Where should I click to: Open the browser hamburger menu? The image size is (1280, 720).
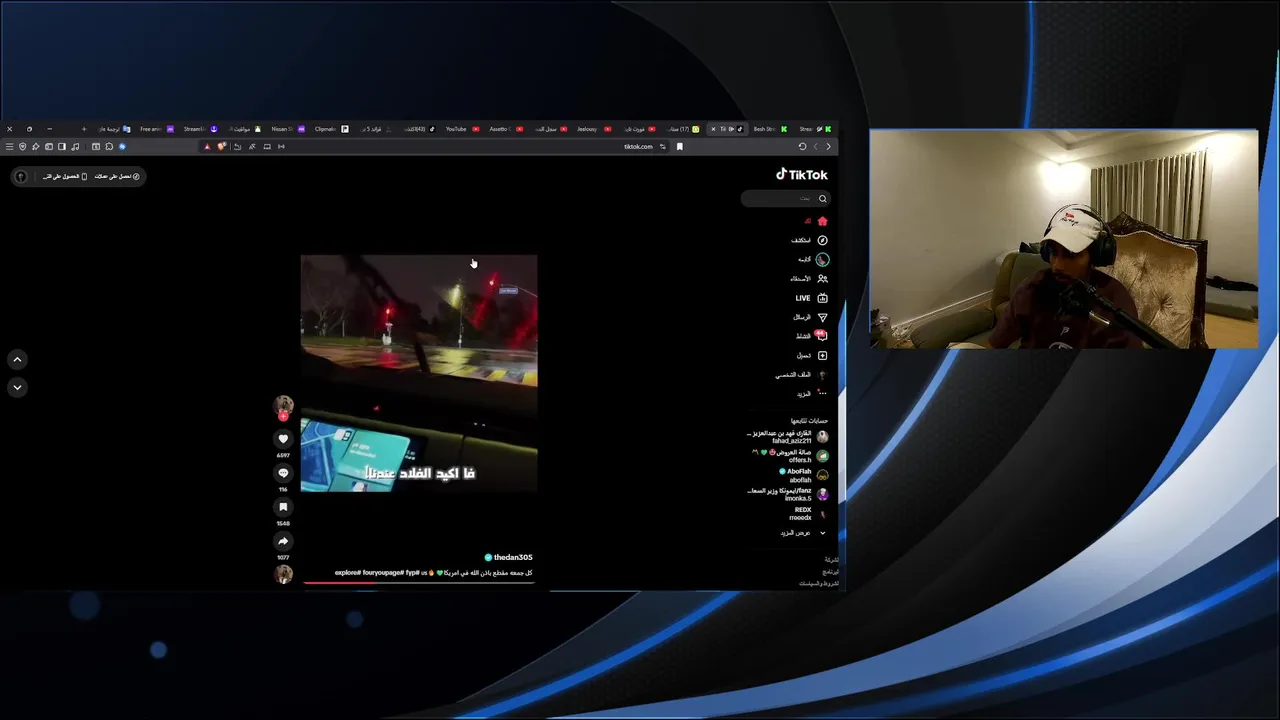pos(9,147)
